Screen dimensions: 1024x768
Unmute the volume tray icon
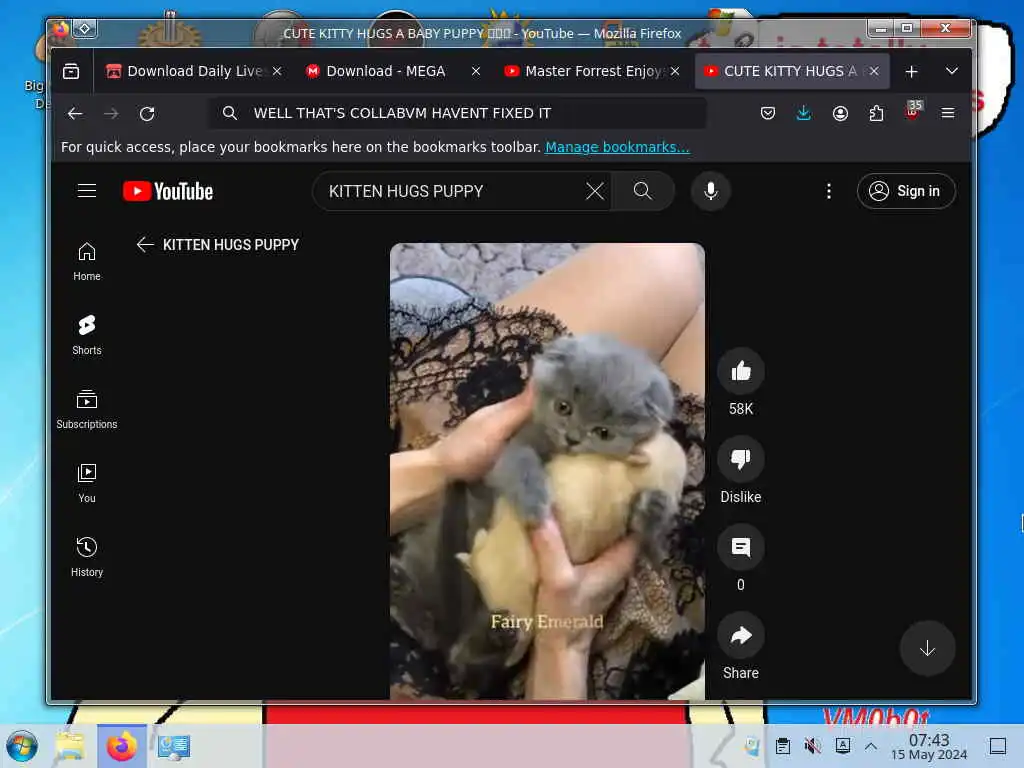point(812,745)
